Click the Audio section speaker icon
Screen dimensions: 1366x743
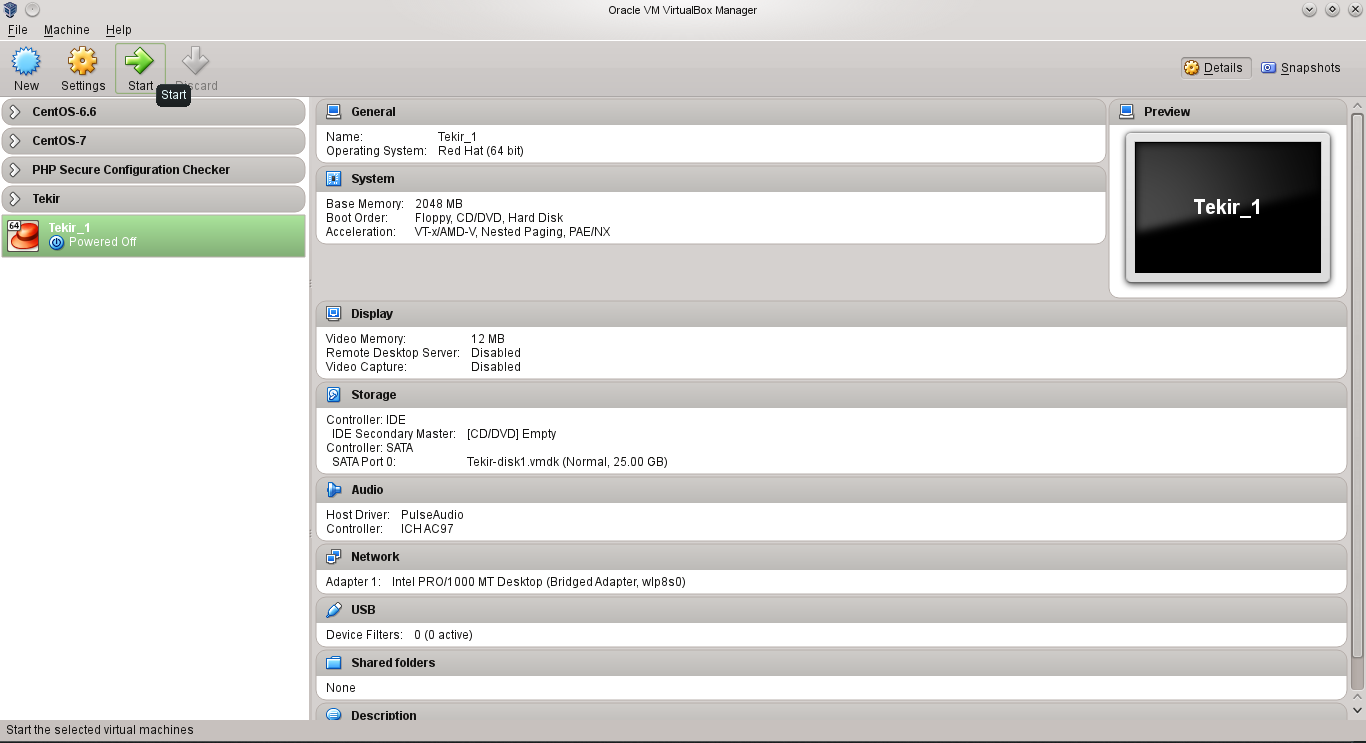point(334,490)
